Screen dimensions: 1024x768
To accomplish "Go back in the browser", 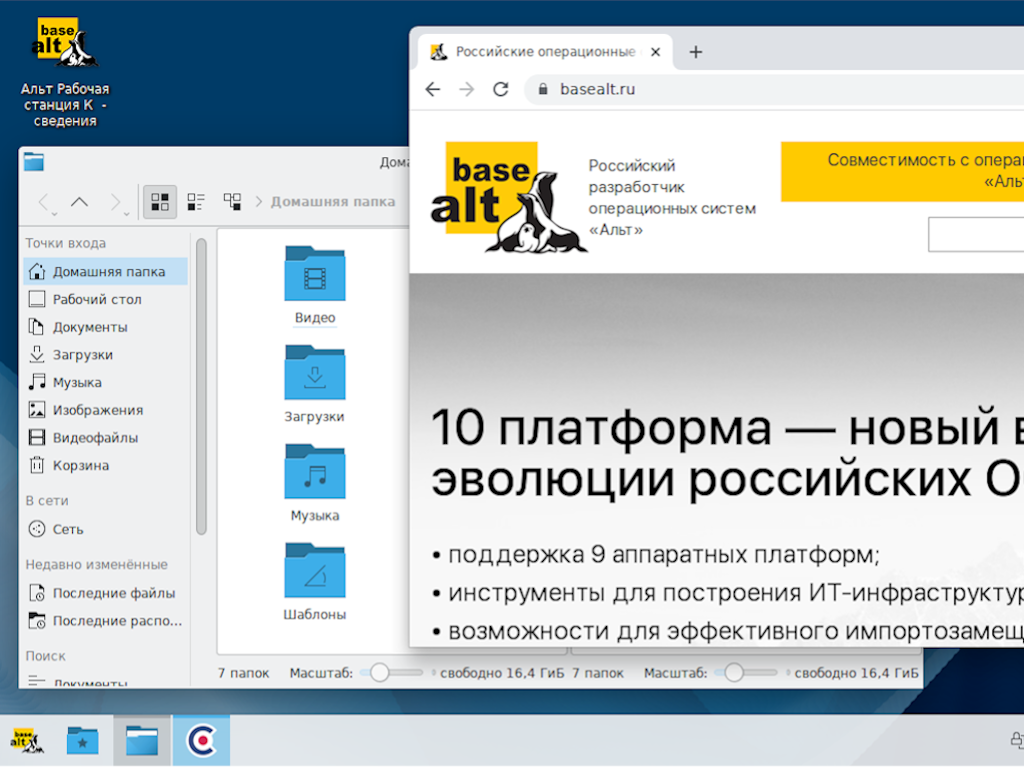I will point(433,89).
